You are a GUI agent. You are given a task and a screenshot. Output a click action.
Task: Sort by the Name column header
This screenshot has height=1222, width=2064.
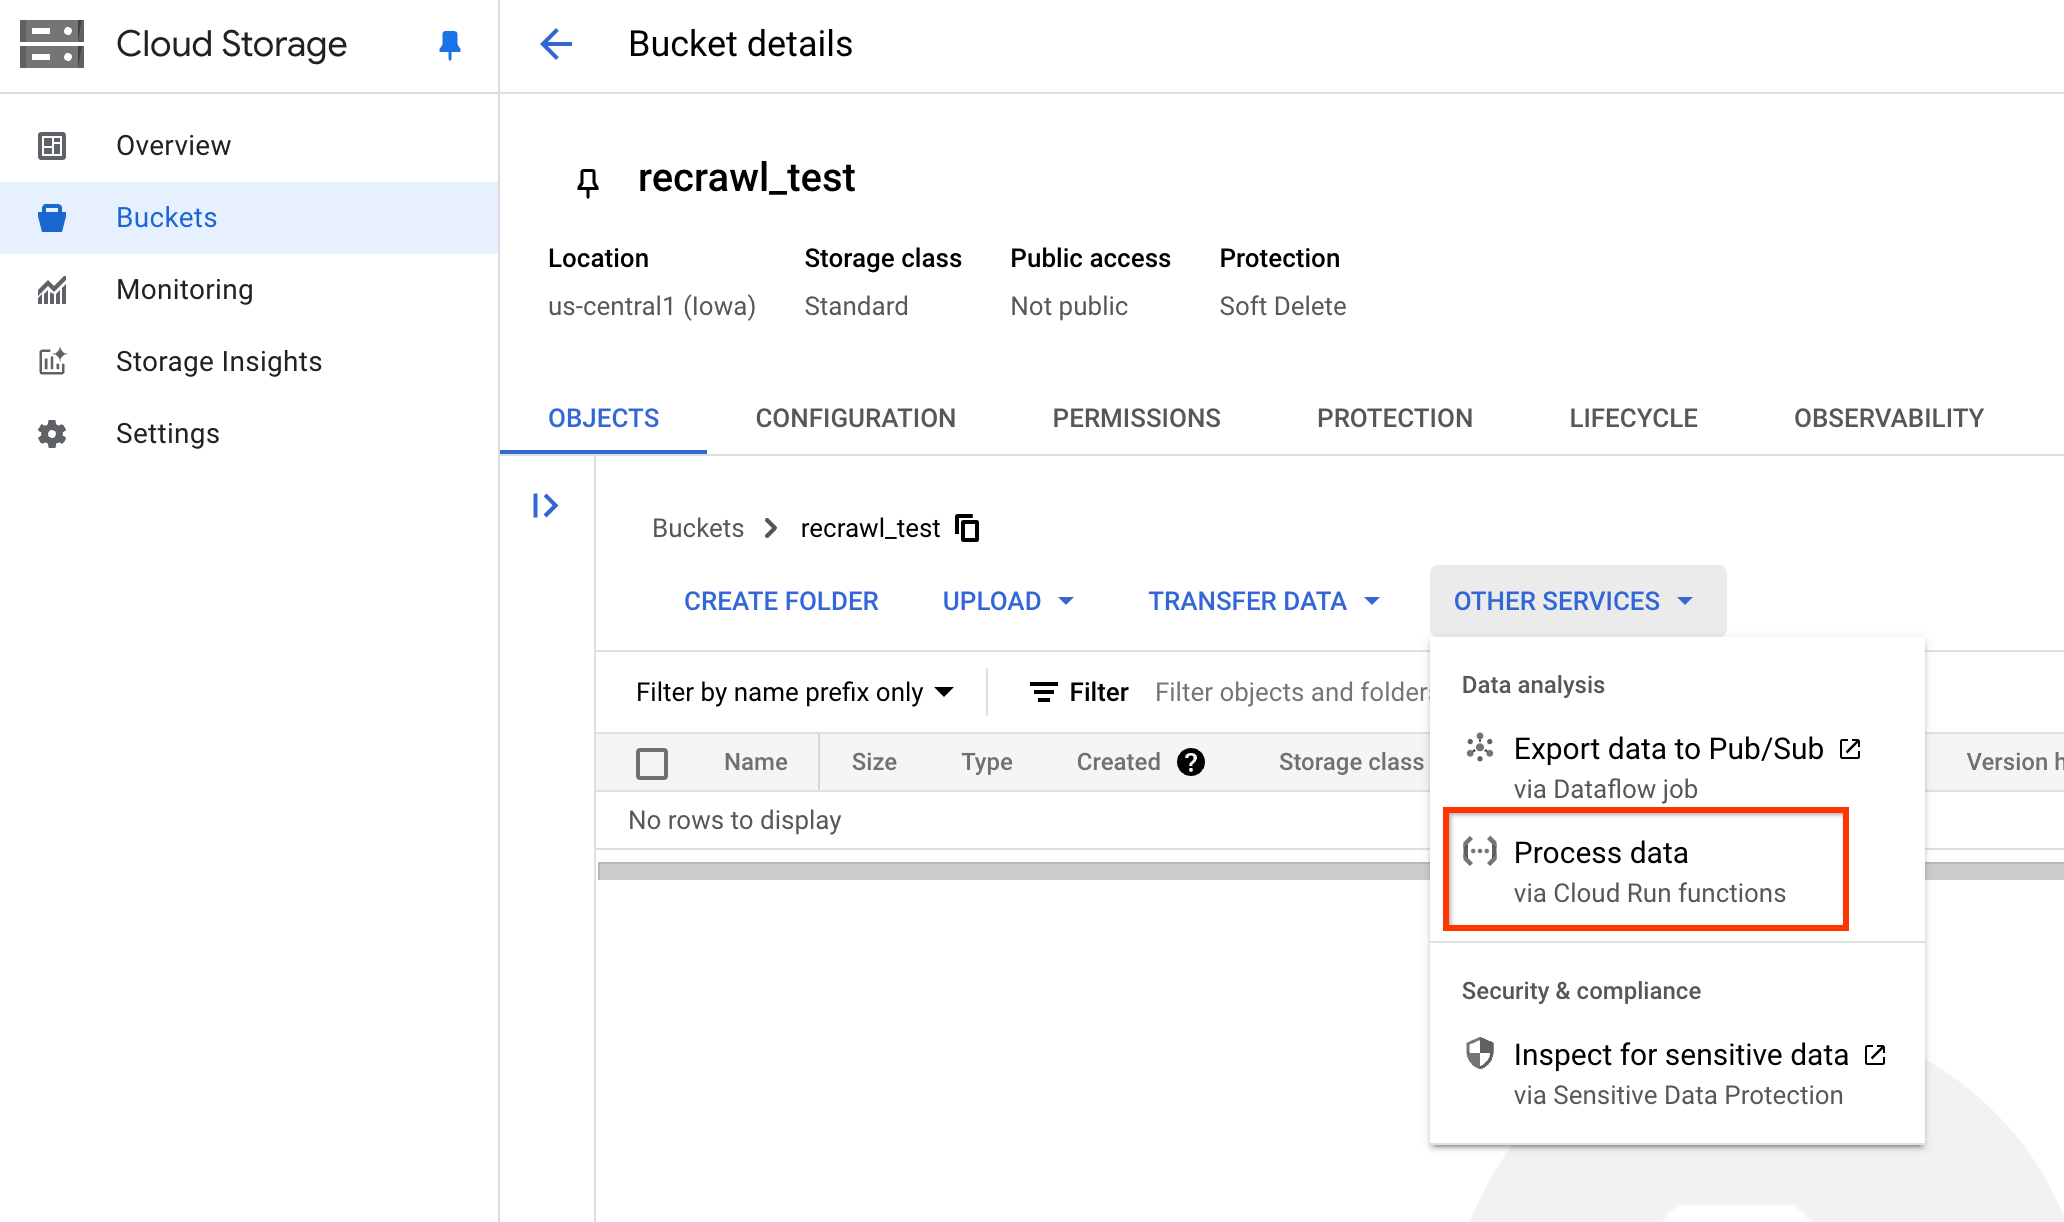pyautogui.click(x=755, y=762)
